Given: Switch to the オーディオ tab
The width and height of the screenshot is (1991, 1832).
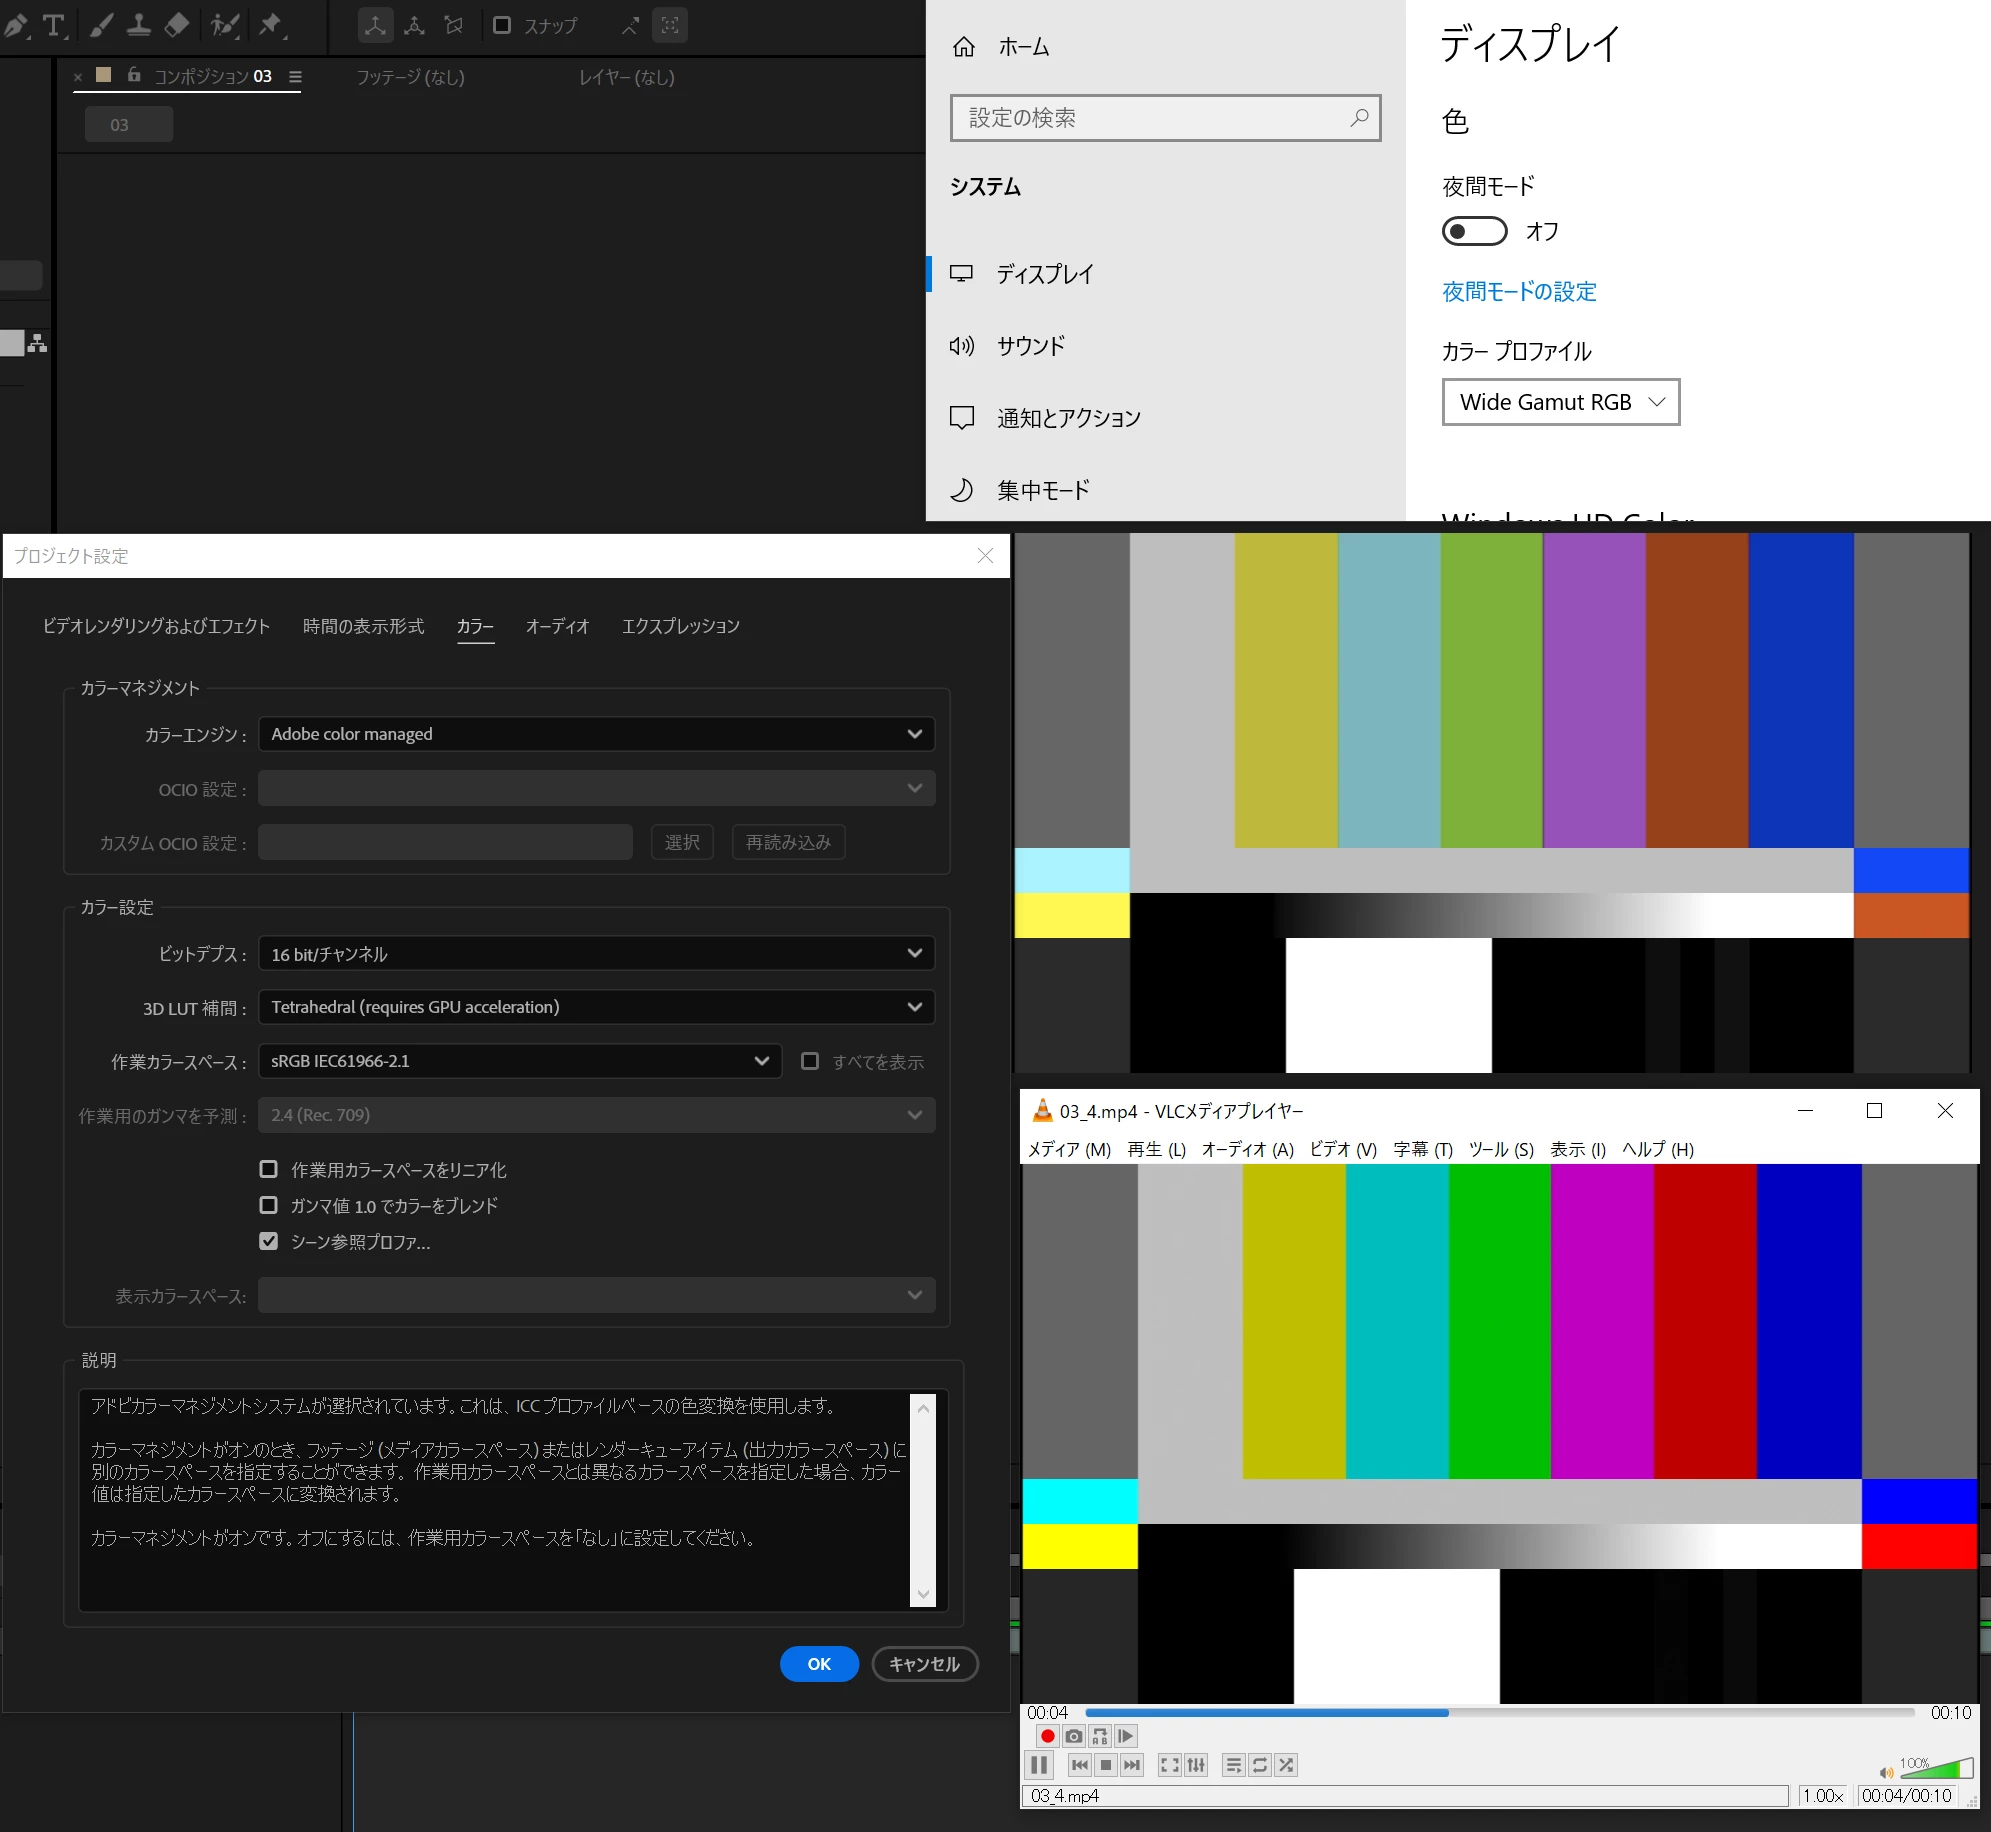Looking at the screenshot, I should point(557,626).
